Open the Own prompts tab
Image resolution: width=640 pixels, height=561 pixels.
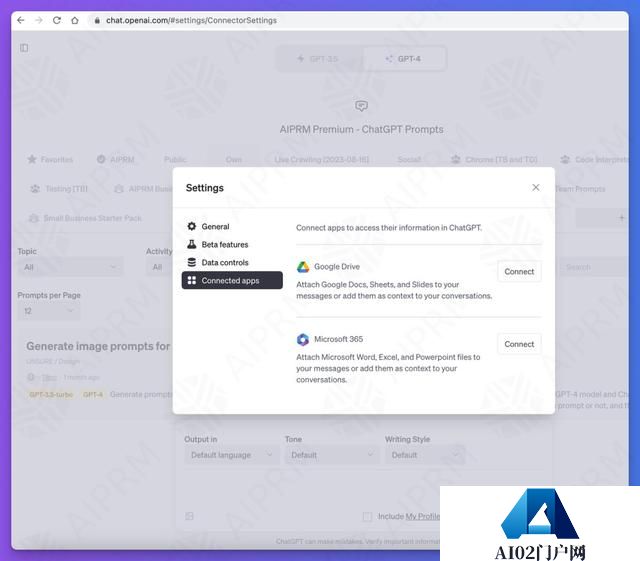click(x=233, y=159)
